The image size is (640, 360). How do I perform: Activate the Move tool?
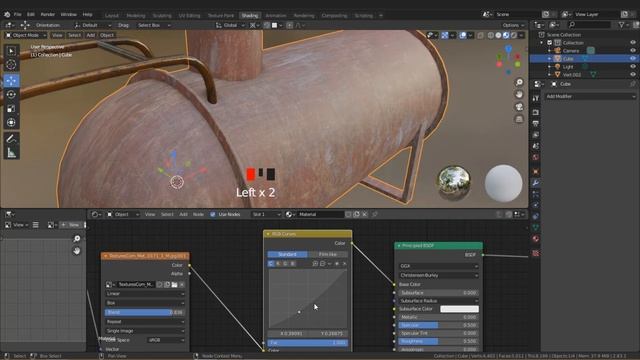[11, 80]
